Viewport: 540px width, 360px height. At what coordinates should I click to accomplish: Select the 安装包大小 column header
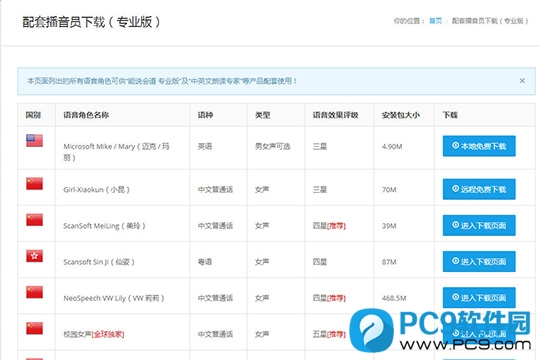401,115
